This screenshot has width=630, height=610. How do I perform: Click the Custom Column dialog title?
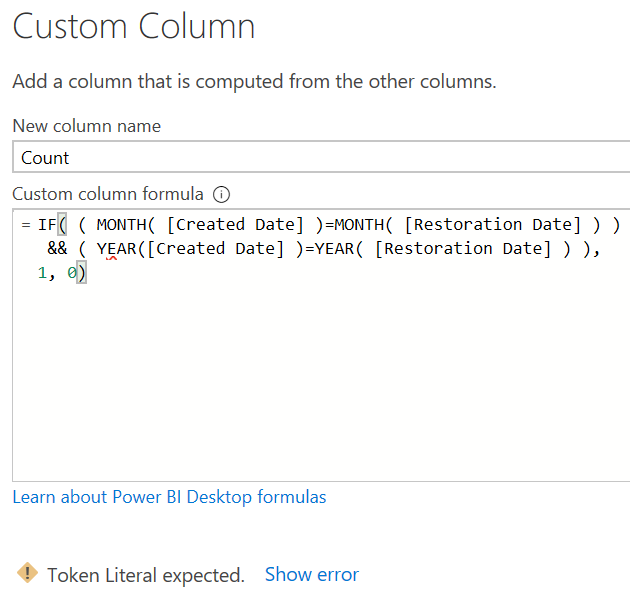(x=134, y=27)
